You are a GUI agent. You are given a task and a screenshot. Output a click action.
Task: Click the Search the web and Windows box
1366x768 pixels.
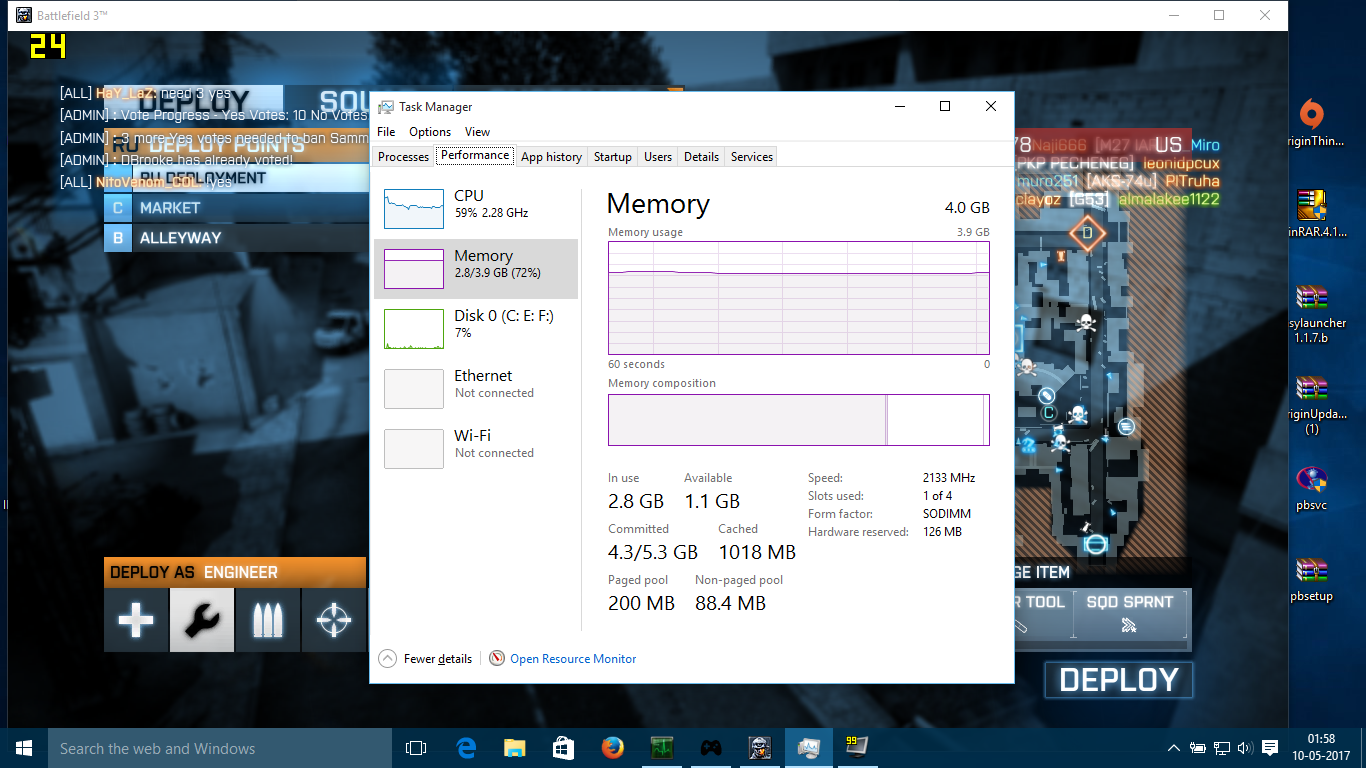219,748
